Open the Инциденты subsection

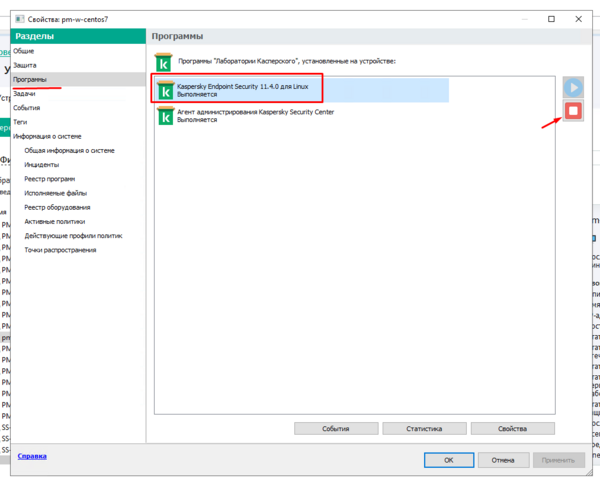(x=42, y=165)
